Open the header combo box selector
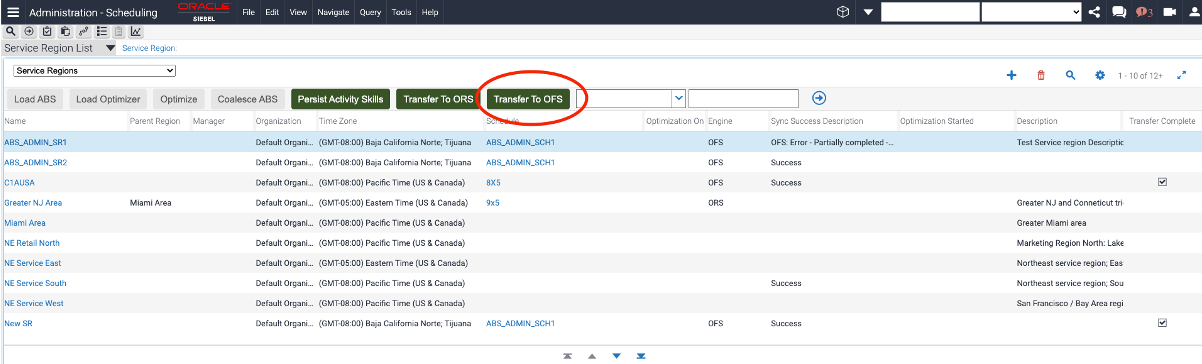Image resolution: width=1202 pixels, height=364 pixels. tap(1031, 12)
